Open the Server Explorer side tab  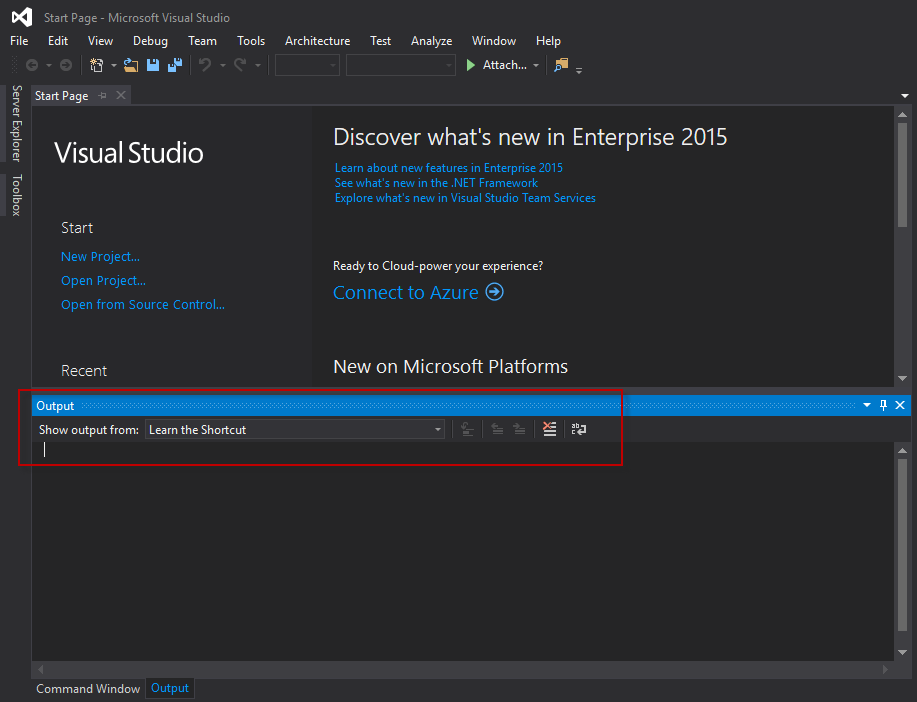coord(16,123)
